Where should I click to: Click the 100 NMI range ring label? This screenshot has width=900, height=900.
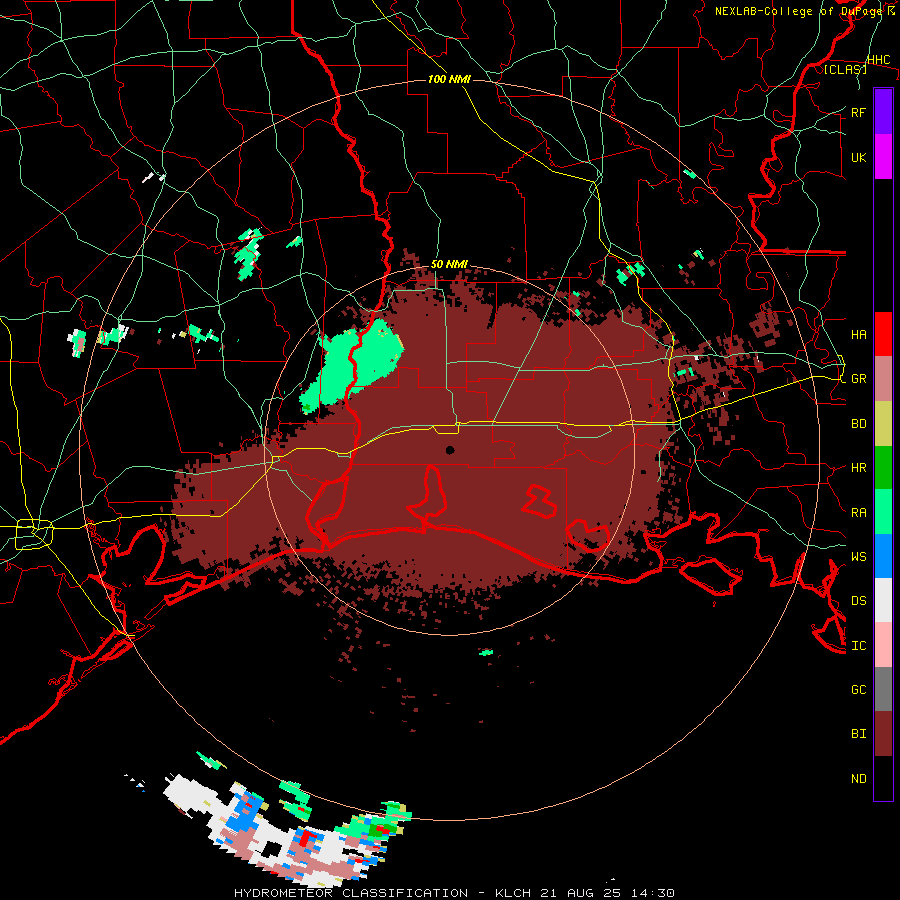click(449, 79)
